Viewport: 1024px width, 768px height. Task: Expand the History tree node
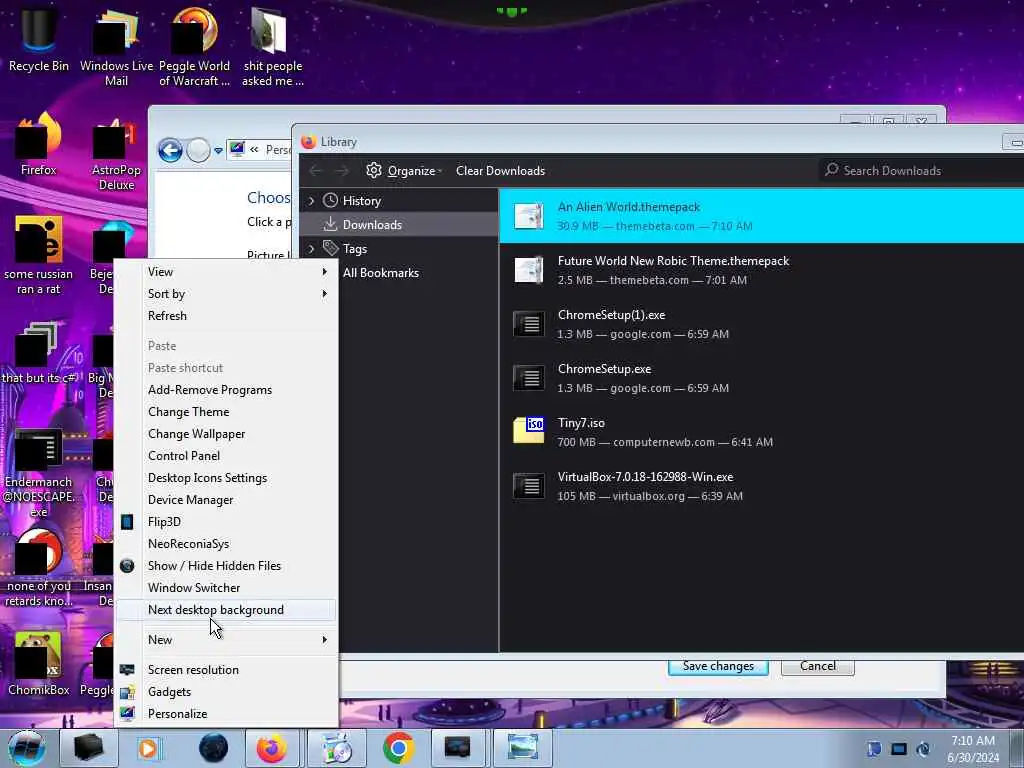[312, 200]
